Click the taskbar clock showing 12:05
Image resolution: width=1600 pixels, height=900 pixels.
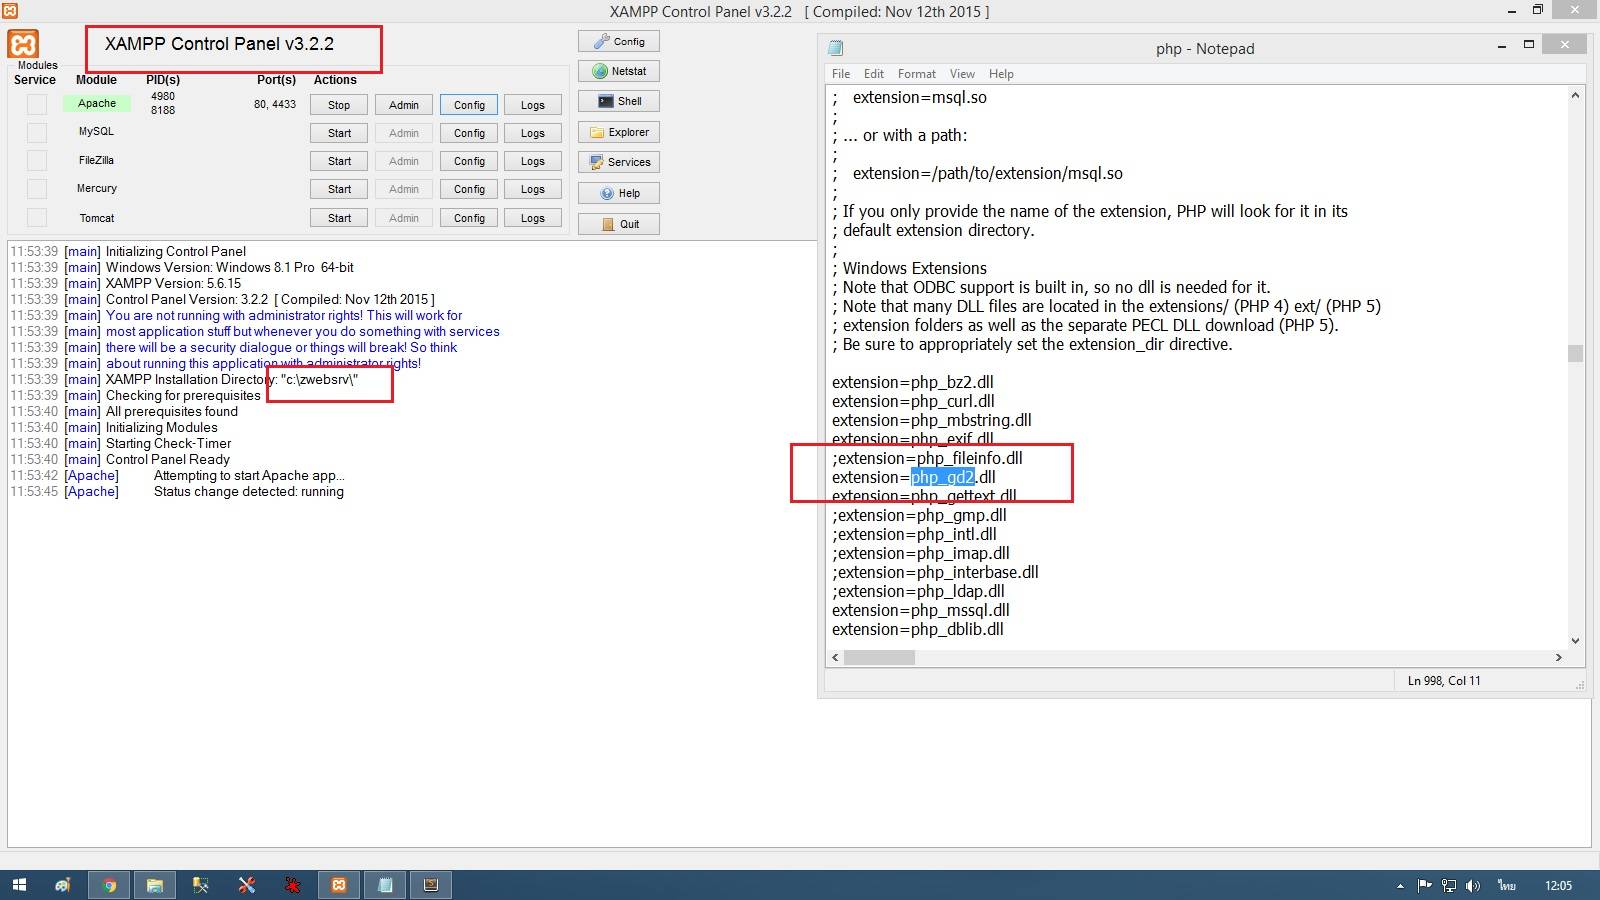(1558, 885)
